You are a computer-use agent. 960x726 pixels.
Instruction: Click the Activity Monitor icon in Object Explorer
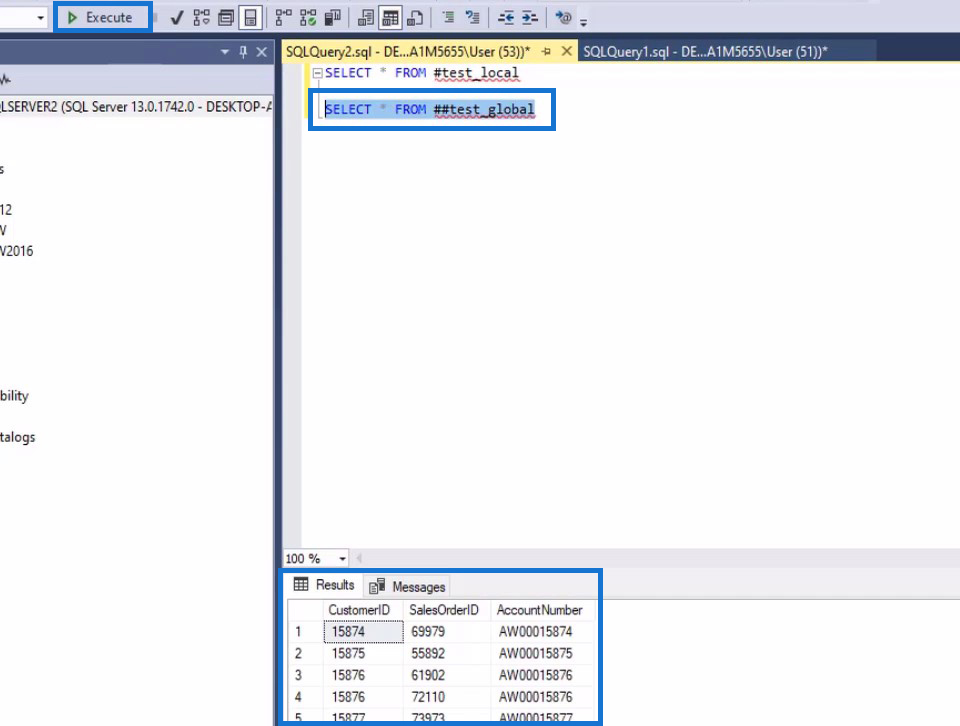(5, 80)
